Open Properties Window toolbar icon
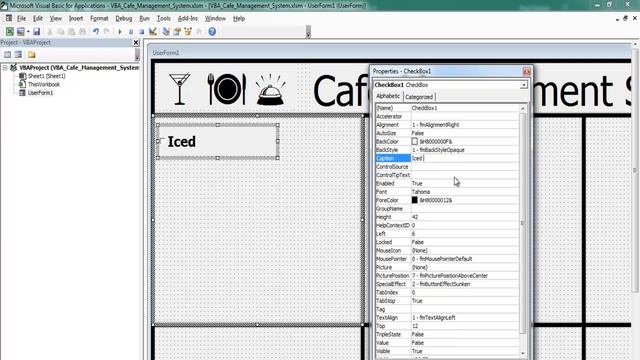This screenshot has height=360, width=640. click(x=177, y=31)
